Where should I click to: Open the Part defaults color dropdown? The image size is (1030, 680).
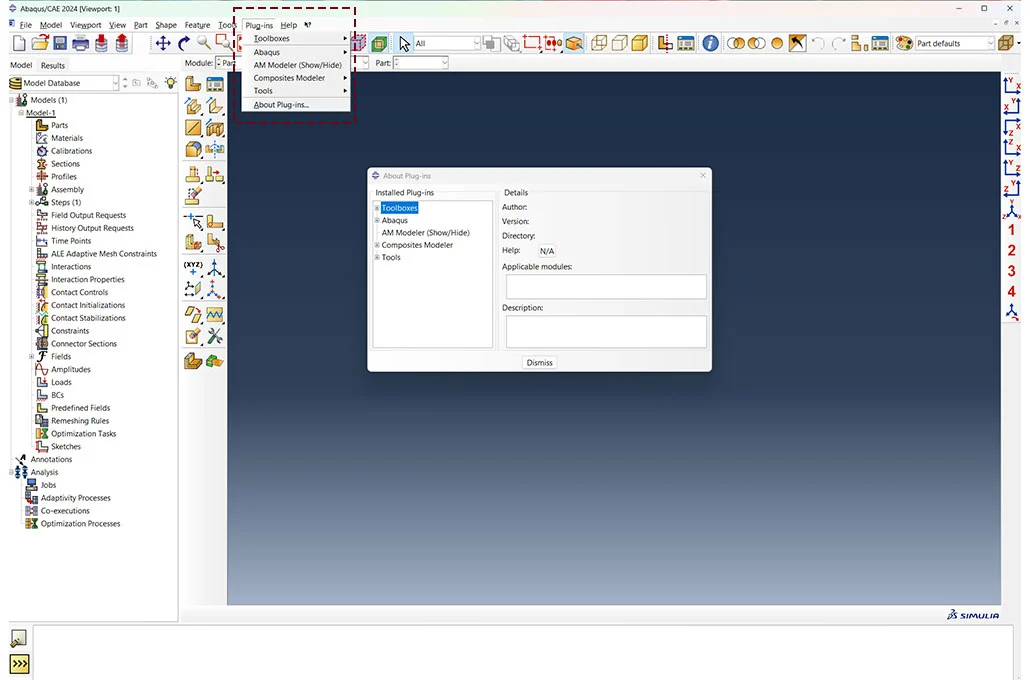coord(991,43)
